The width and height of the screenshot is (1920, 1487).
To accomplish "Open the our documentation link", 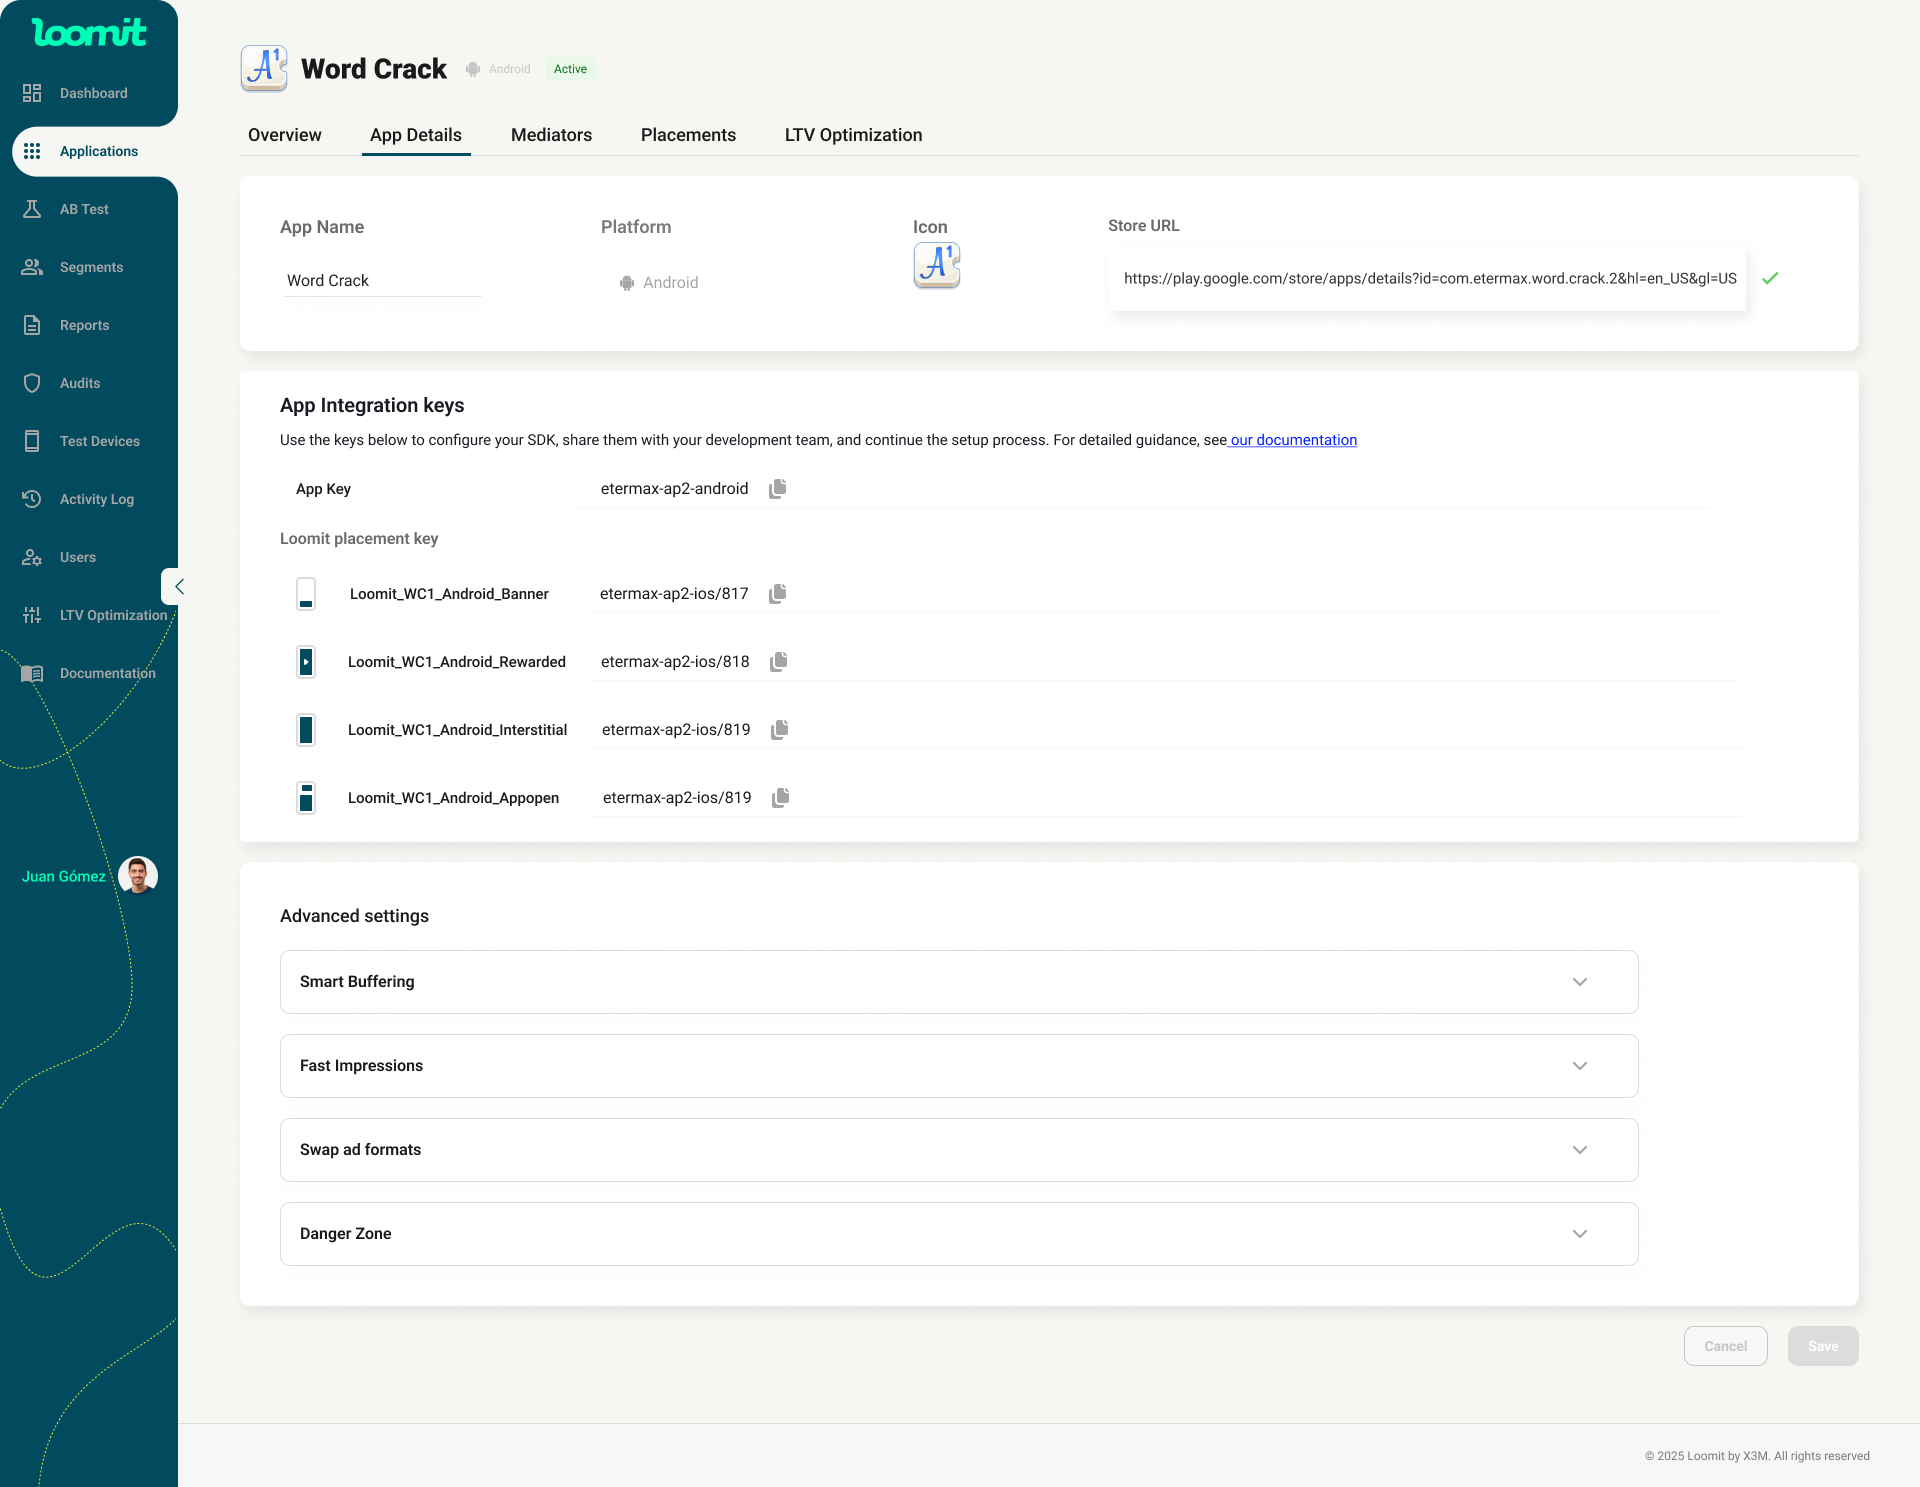I will coord(1293,440).
